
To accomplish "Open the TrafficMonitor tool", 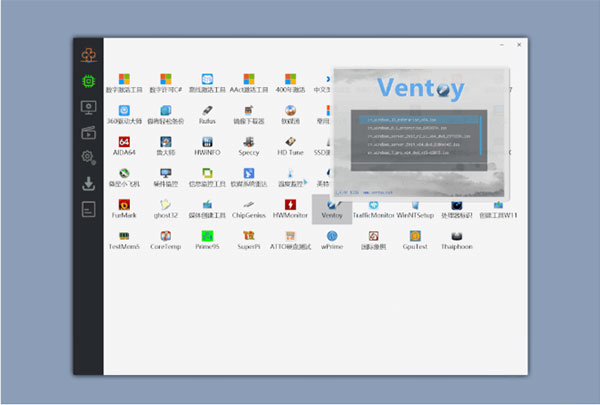I will click(x=373, y=207).
